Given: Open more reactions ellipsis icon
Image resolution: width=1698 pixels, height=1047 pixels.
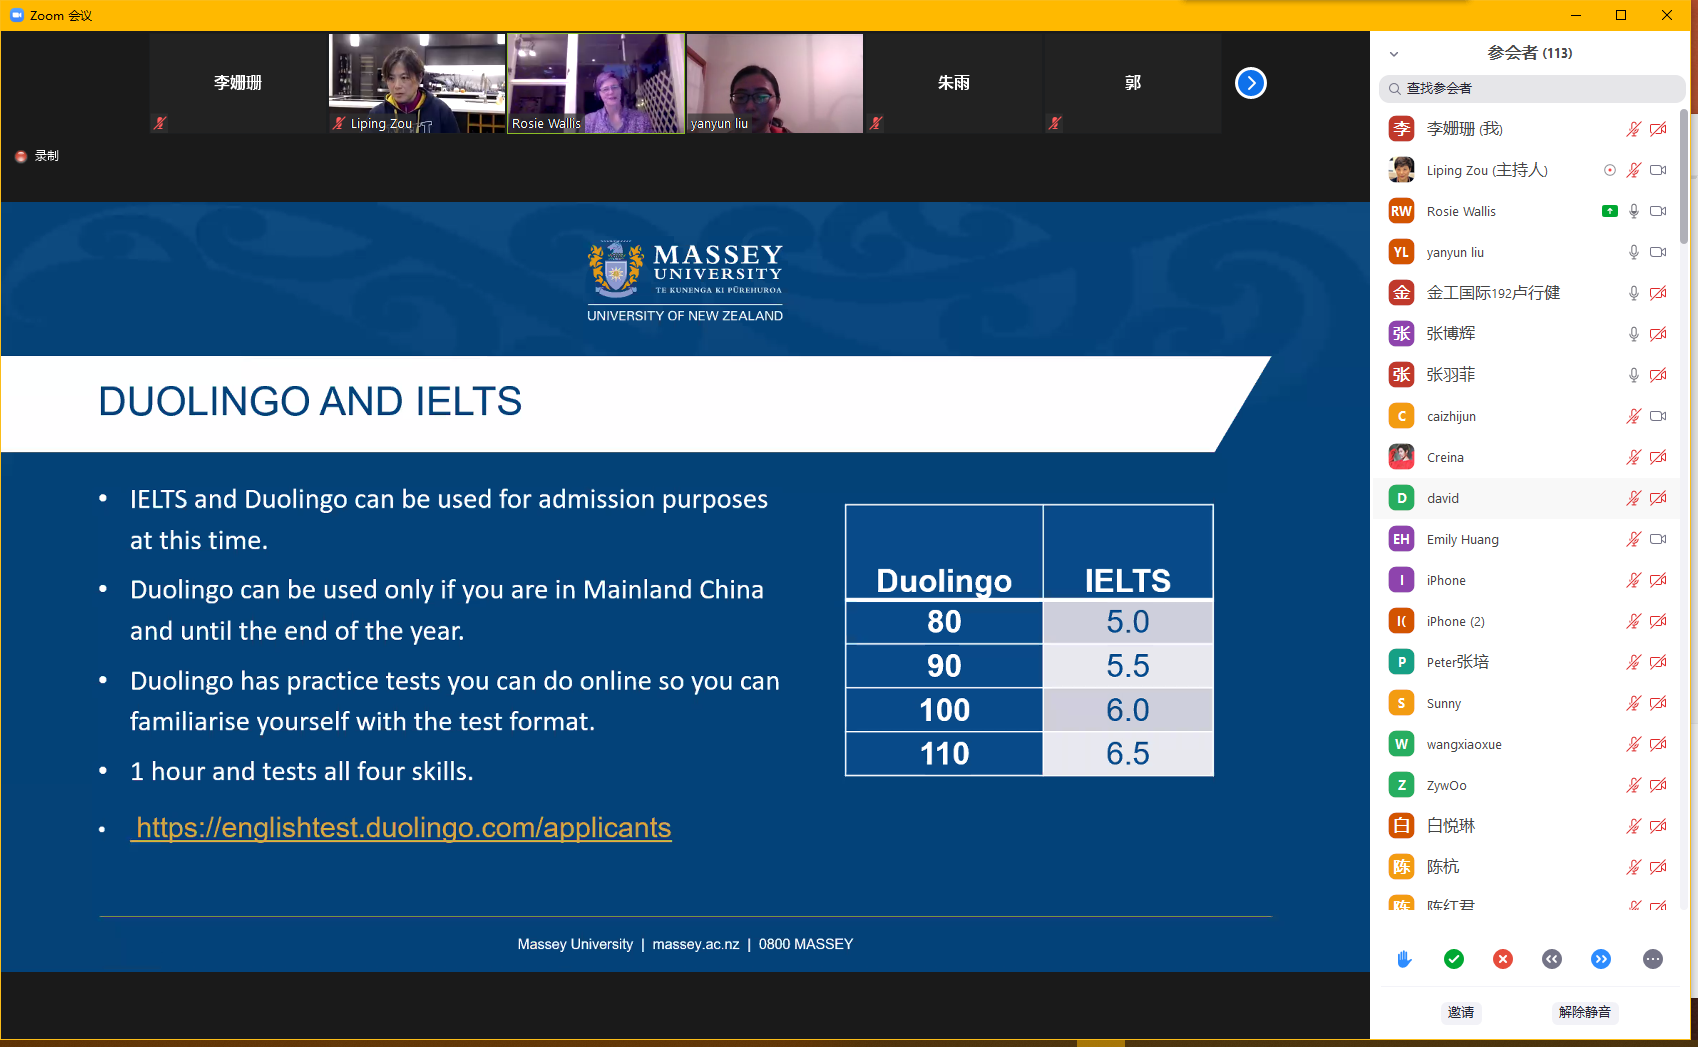Looking at the screenshot, I should [1653, 959].
